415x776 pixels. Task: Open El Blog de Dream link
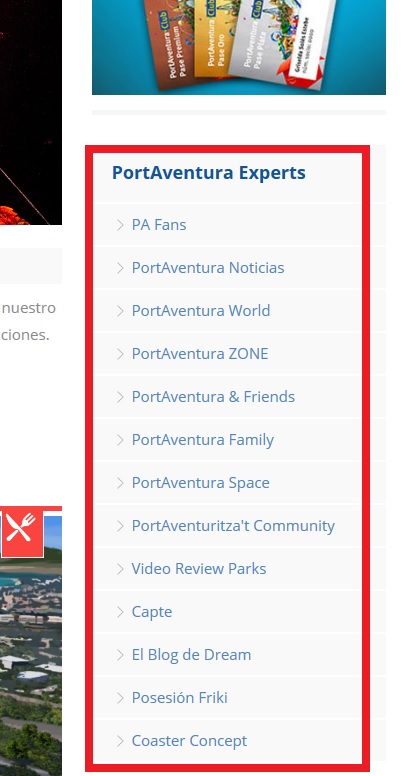coord(191,655)
